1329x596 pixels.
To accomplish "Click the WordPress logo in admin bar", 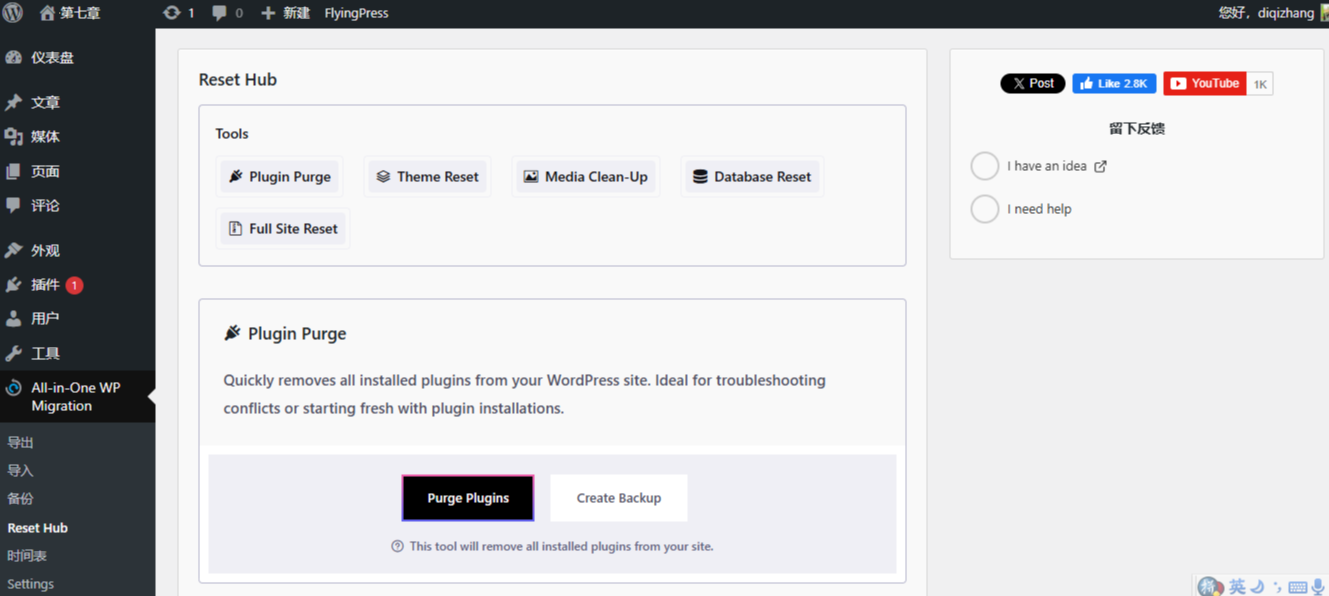I will pyautogui.click(x=13, y=13).
